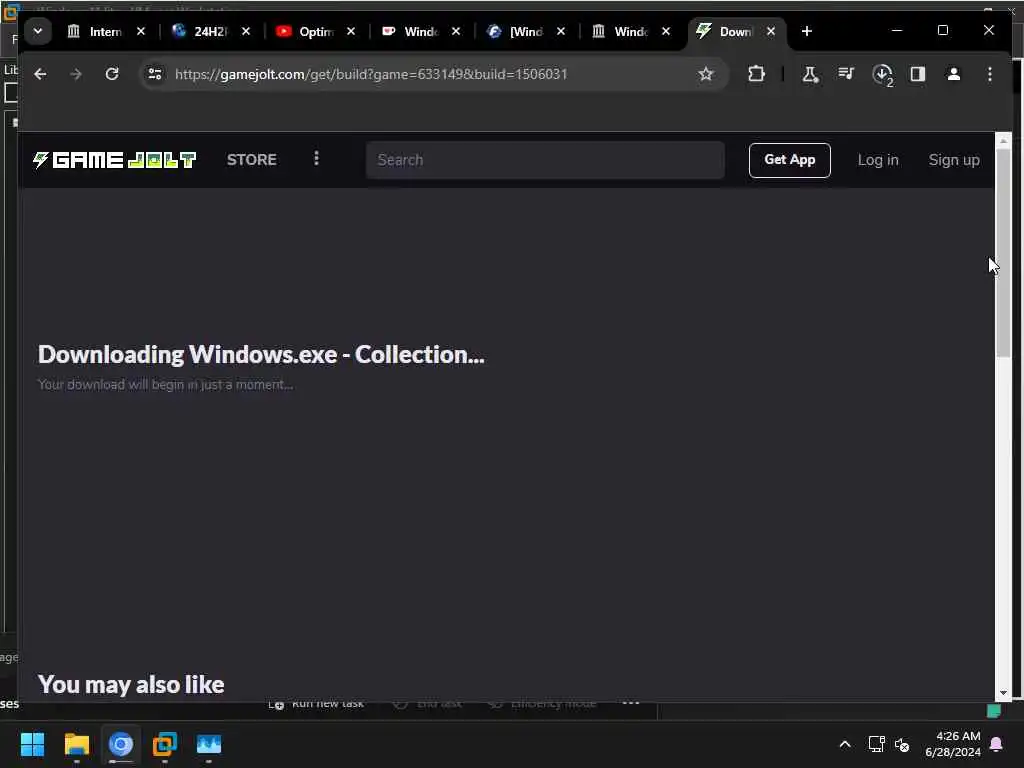The width and height of the screenshot is (1024, 768).
Task: Click the Sign up link
Action: tap(954, 160)
